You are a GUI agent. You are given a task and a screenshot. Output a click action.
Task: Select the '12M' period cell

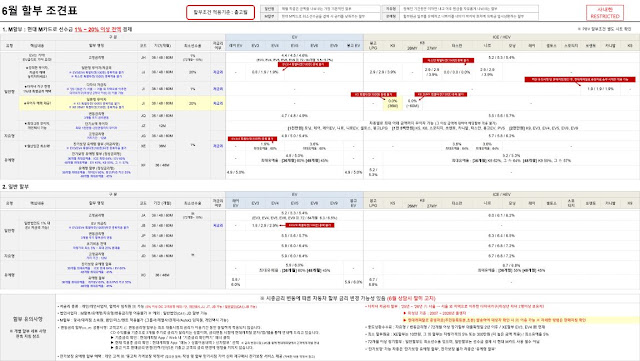162,126
